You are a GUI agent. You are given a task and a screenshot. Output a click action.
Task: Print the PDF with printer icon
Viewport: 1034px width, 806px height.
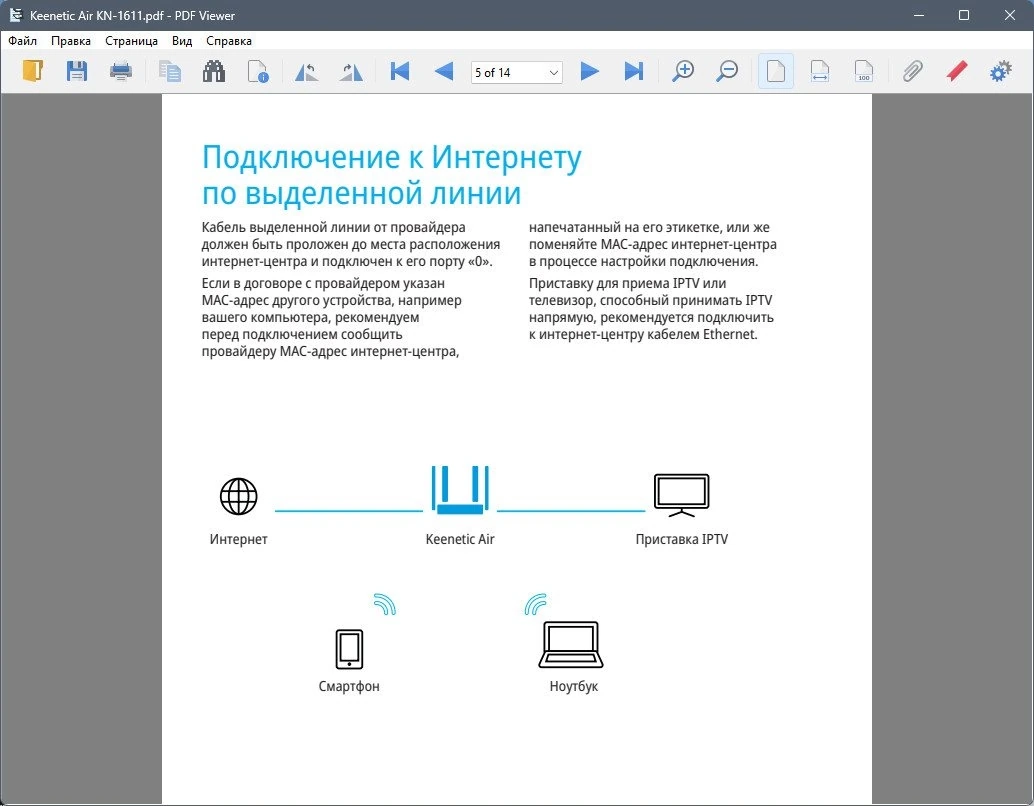tap(121, 71)
